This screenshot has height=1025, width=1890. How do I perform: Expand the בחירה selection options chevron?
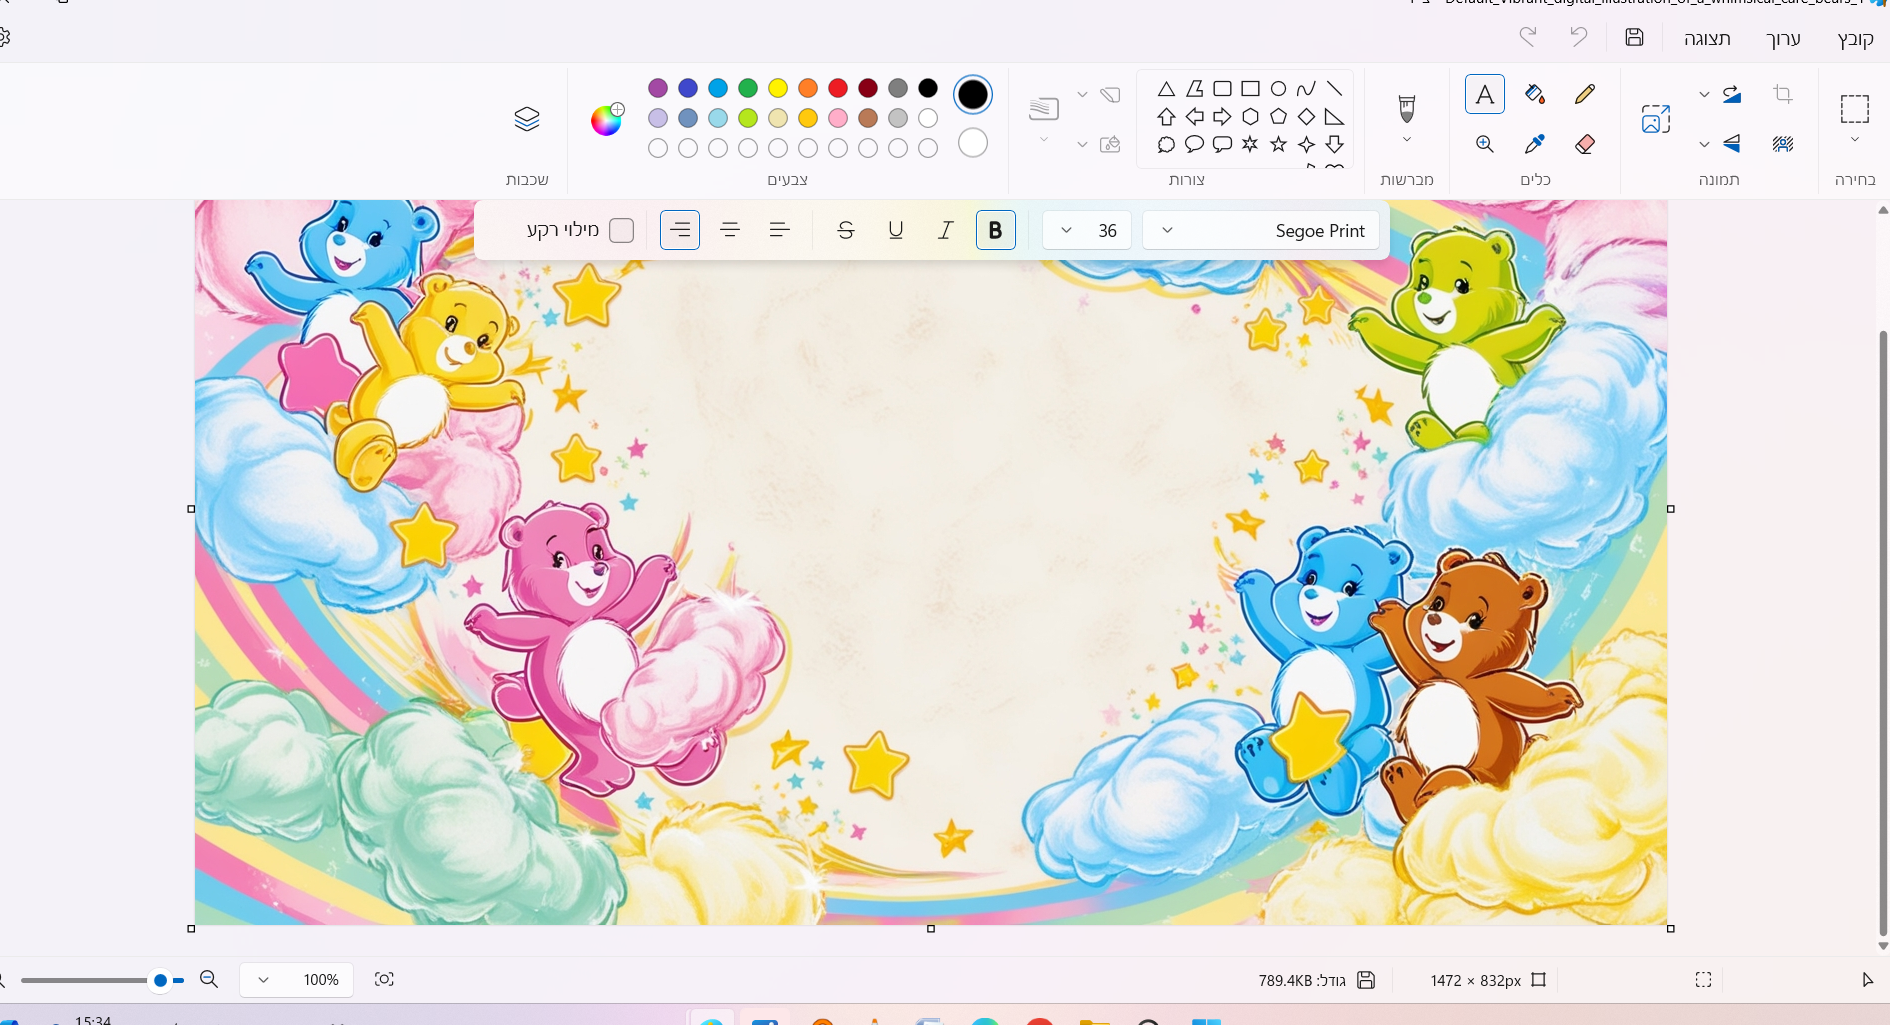1855,140
